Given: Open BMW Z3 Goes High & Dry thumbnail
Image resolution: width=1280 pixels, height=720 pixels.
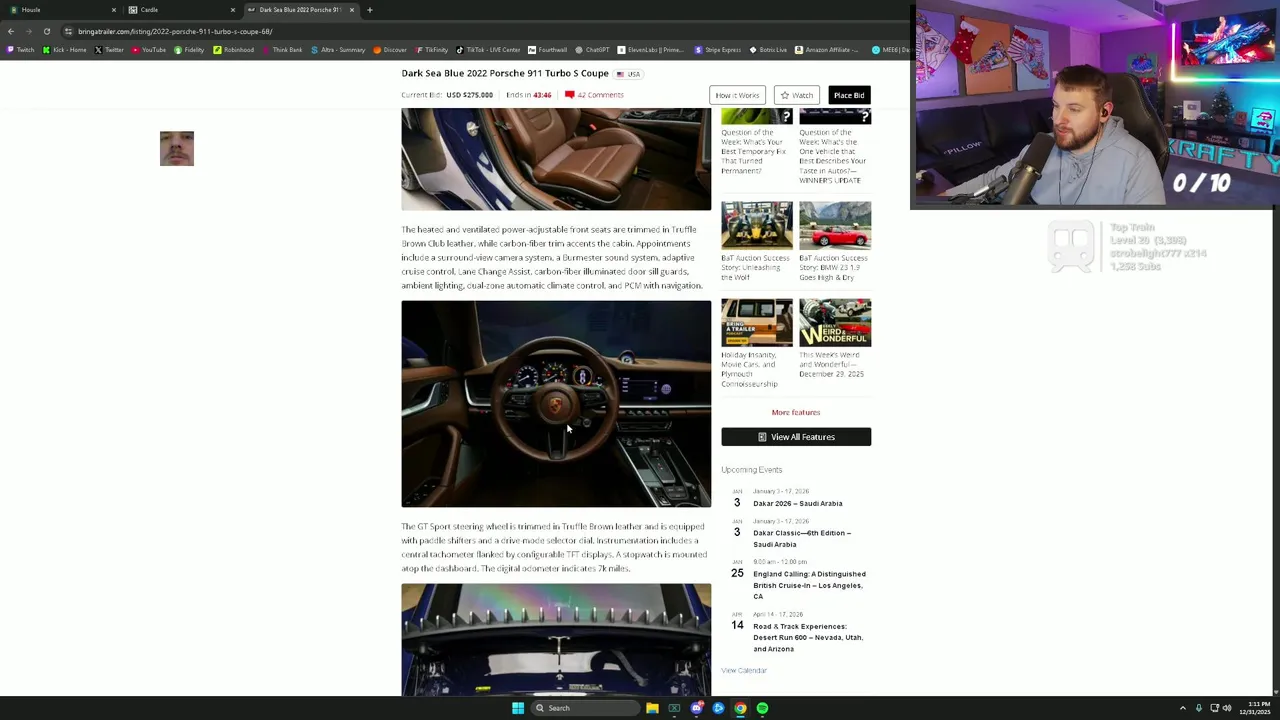Looking at the screenshot, I should [x=835, y=226].
